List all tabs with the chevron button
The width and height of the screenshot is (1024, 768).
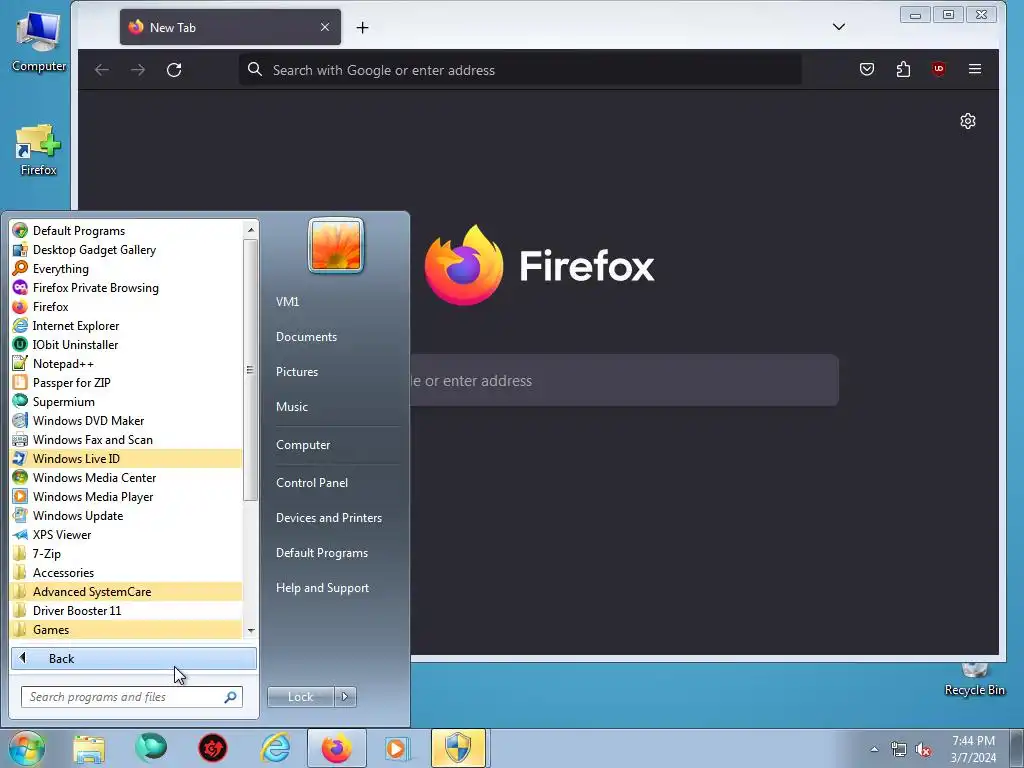pyautogui.click(x=839, y=27)
